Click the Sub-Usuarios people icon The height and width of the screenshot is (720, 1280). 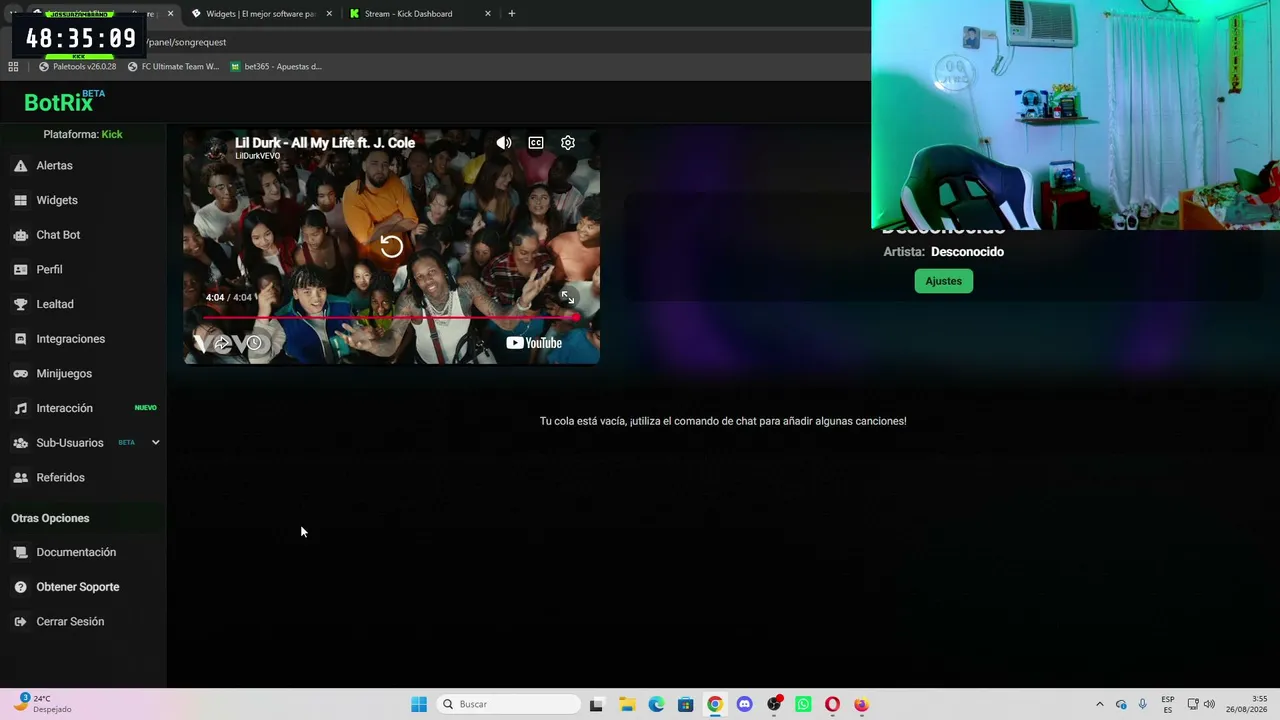pyautogui.click(x=20, y=443)
